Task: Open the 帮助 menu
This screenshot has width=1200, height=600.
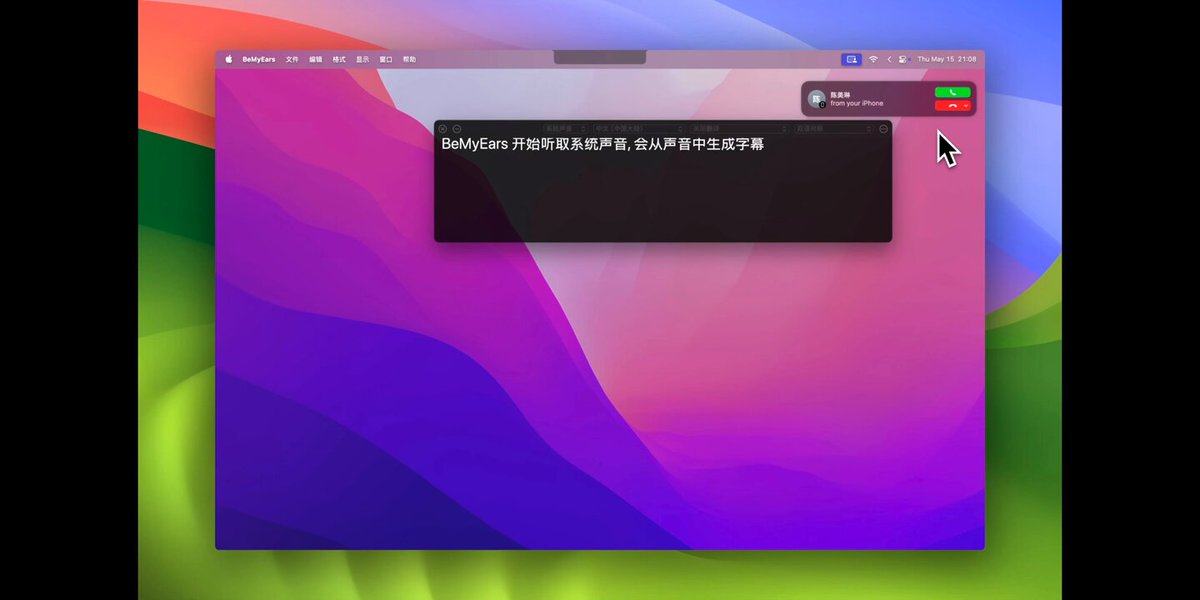Action: coord(409,59)
